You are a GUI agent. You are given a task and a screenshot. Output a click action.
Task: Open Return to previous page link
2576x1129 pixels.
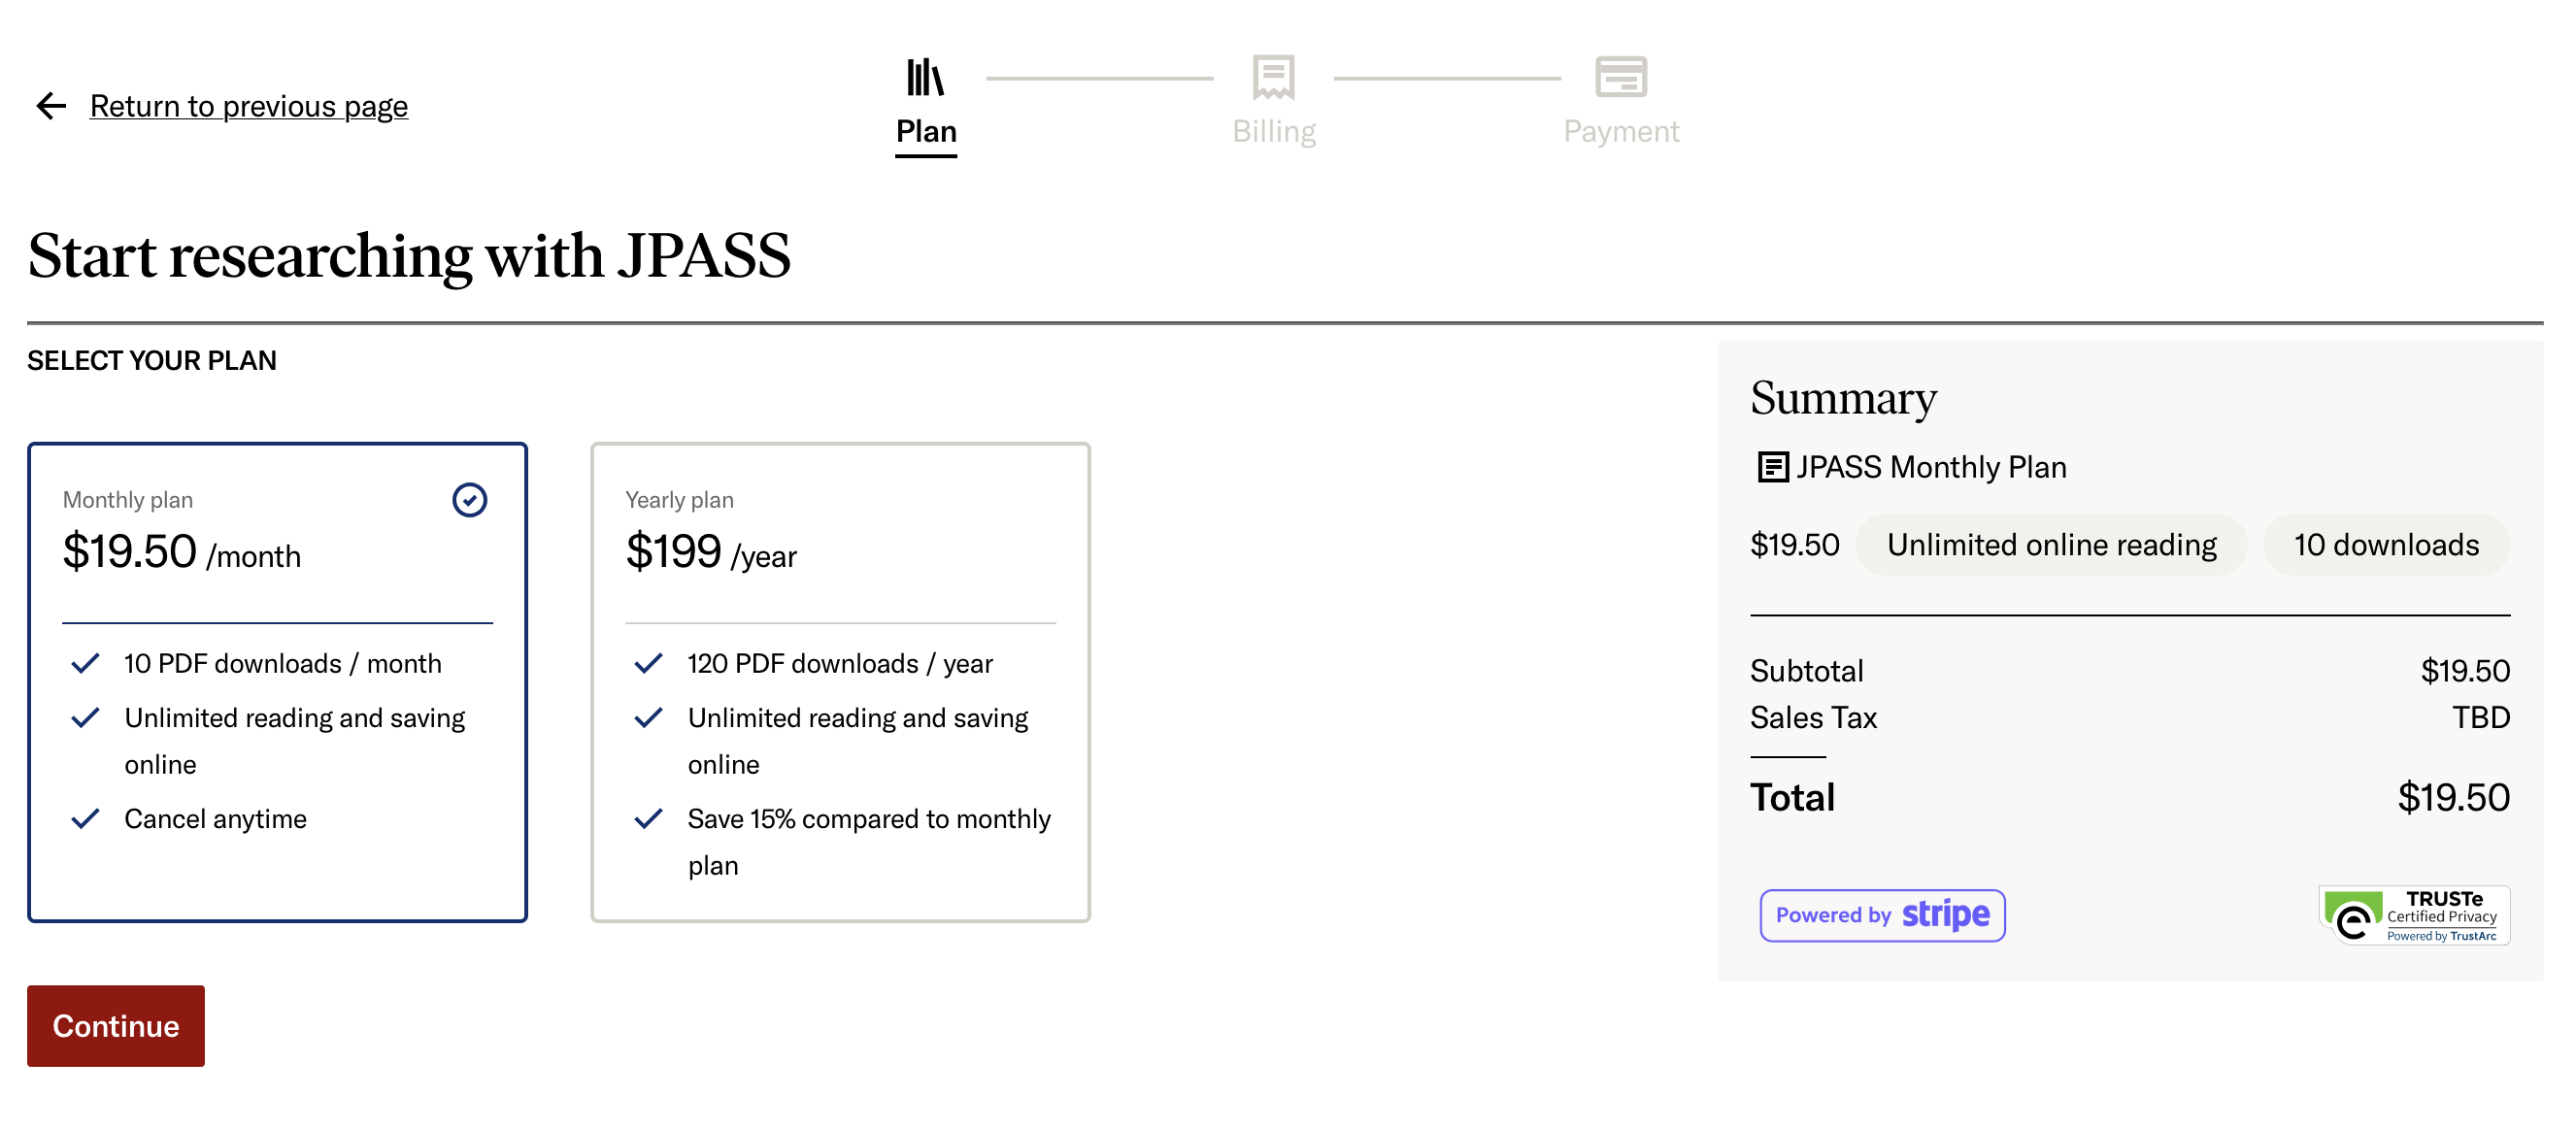click(248, 106)
